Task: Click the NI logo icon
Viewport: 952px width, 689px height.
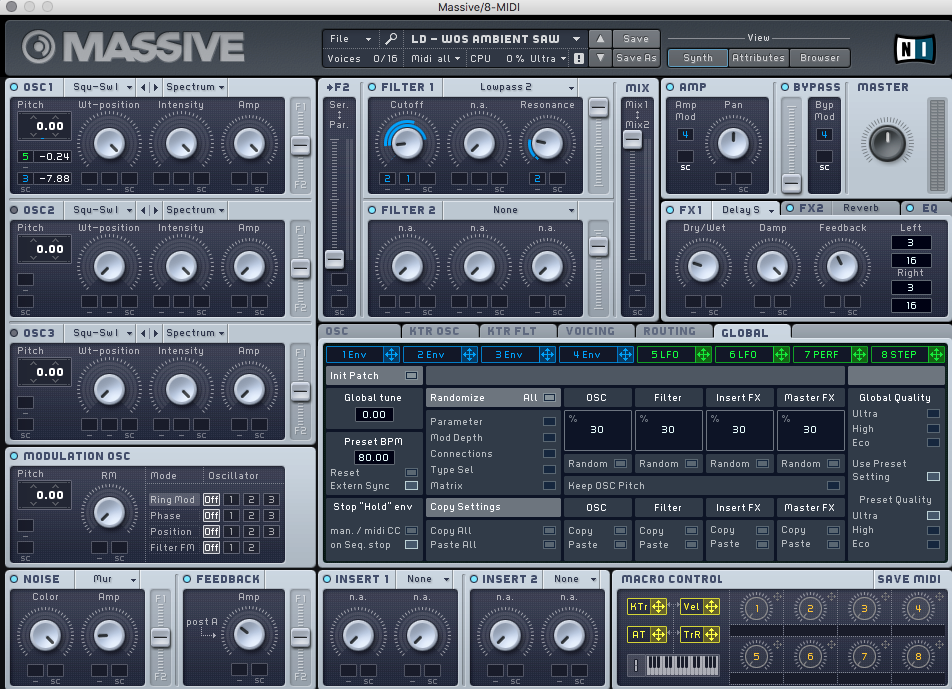Action: (x=912, y=47)
